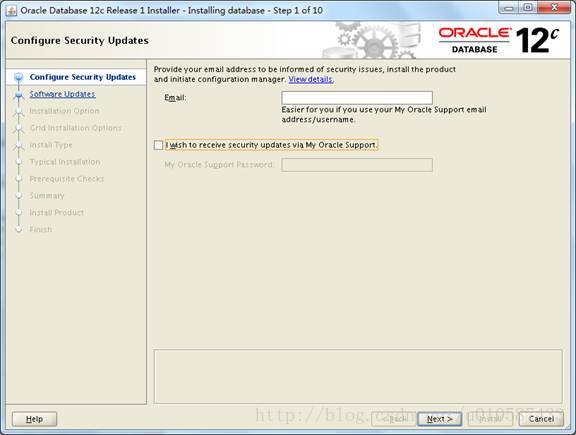
Task: Select the Prerequisite Checks step
Action: point(66,179)
